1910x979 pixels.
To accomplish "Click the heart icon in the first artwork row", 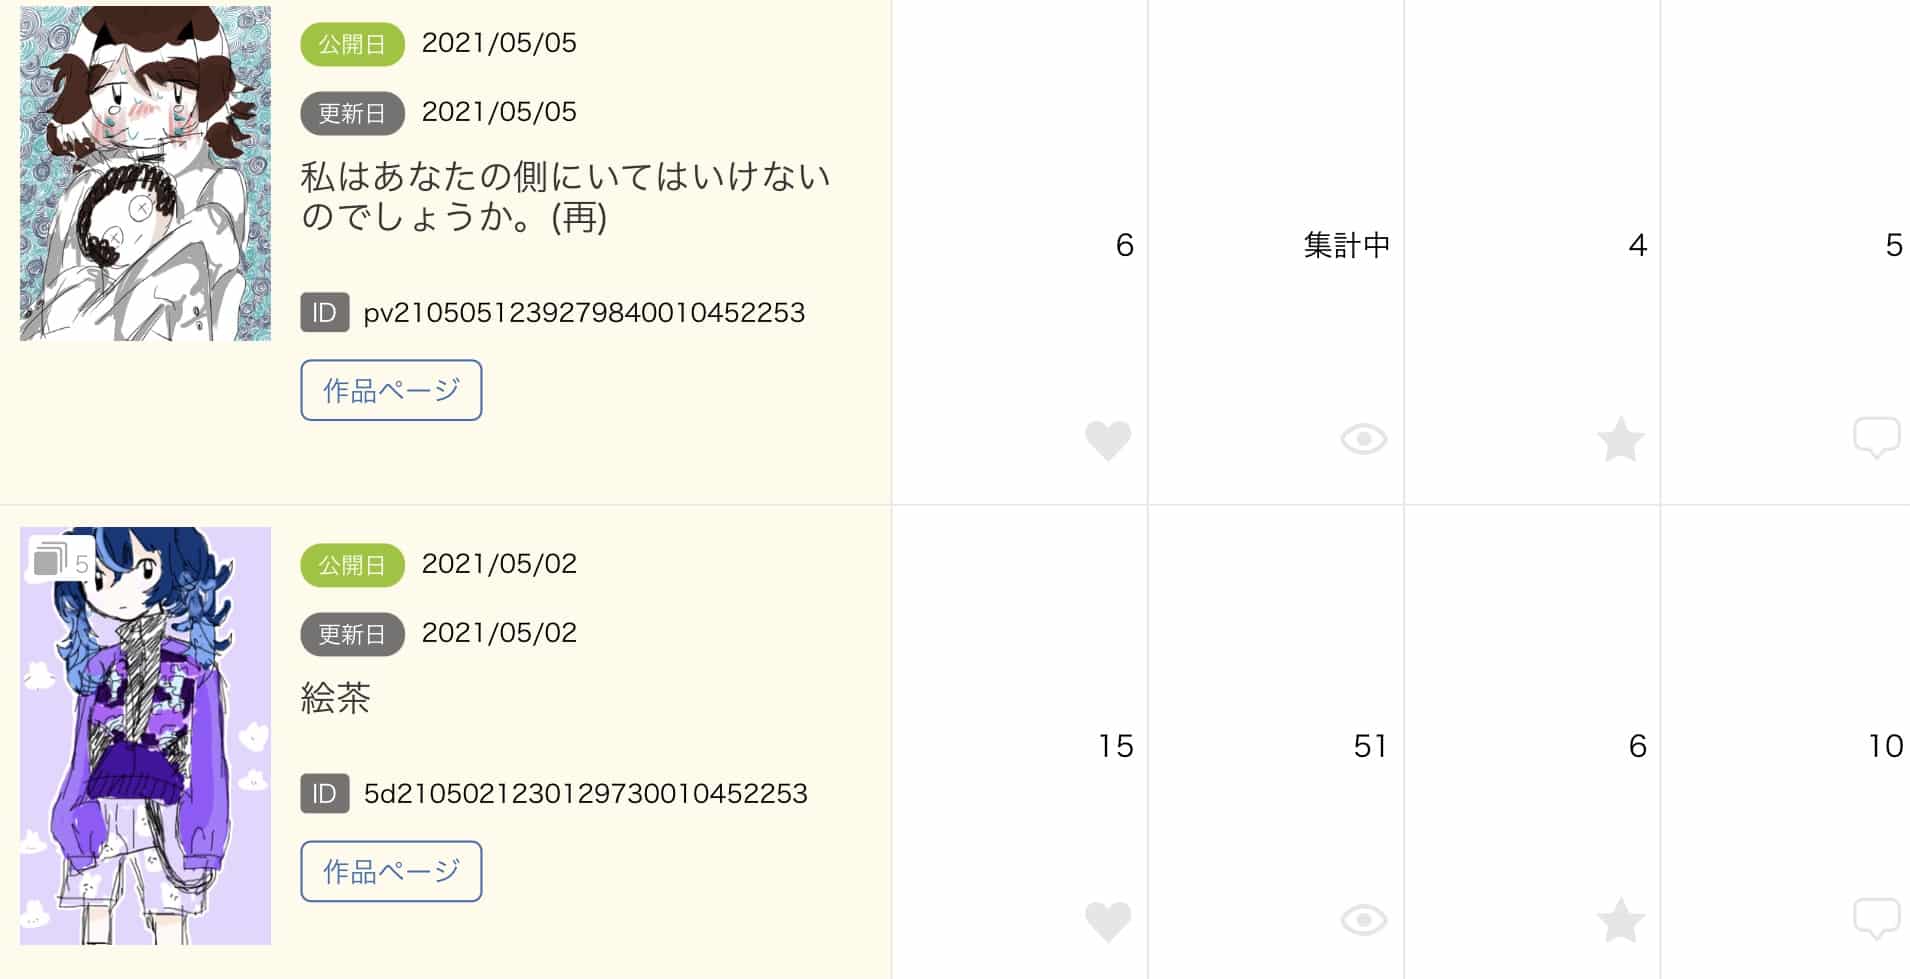I will coord(1108,440).
